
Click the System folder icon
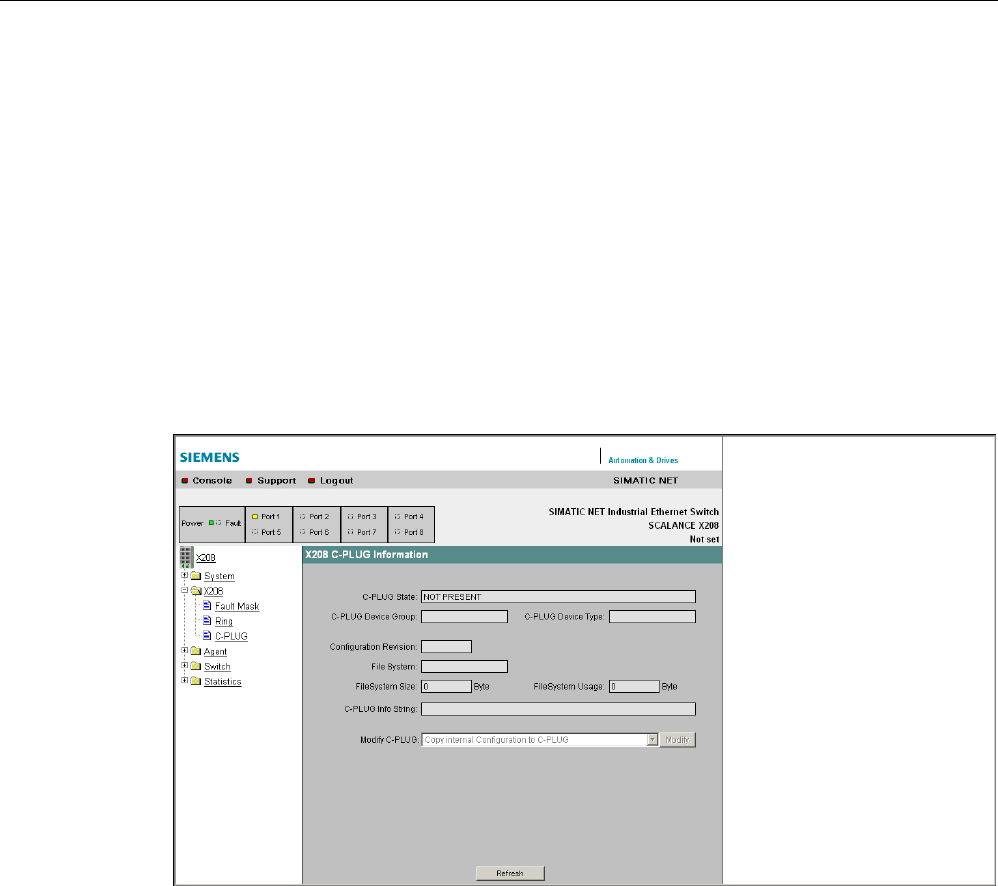pos(196,575)
